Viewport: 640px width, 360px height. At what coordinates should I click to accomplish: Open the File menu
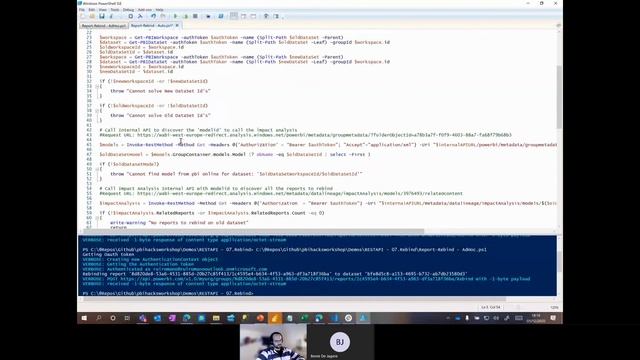(x=82, y=10)
